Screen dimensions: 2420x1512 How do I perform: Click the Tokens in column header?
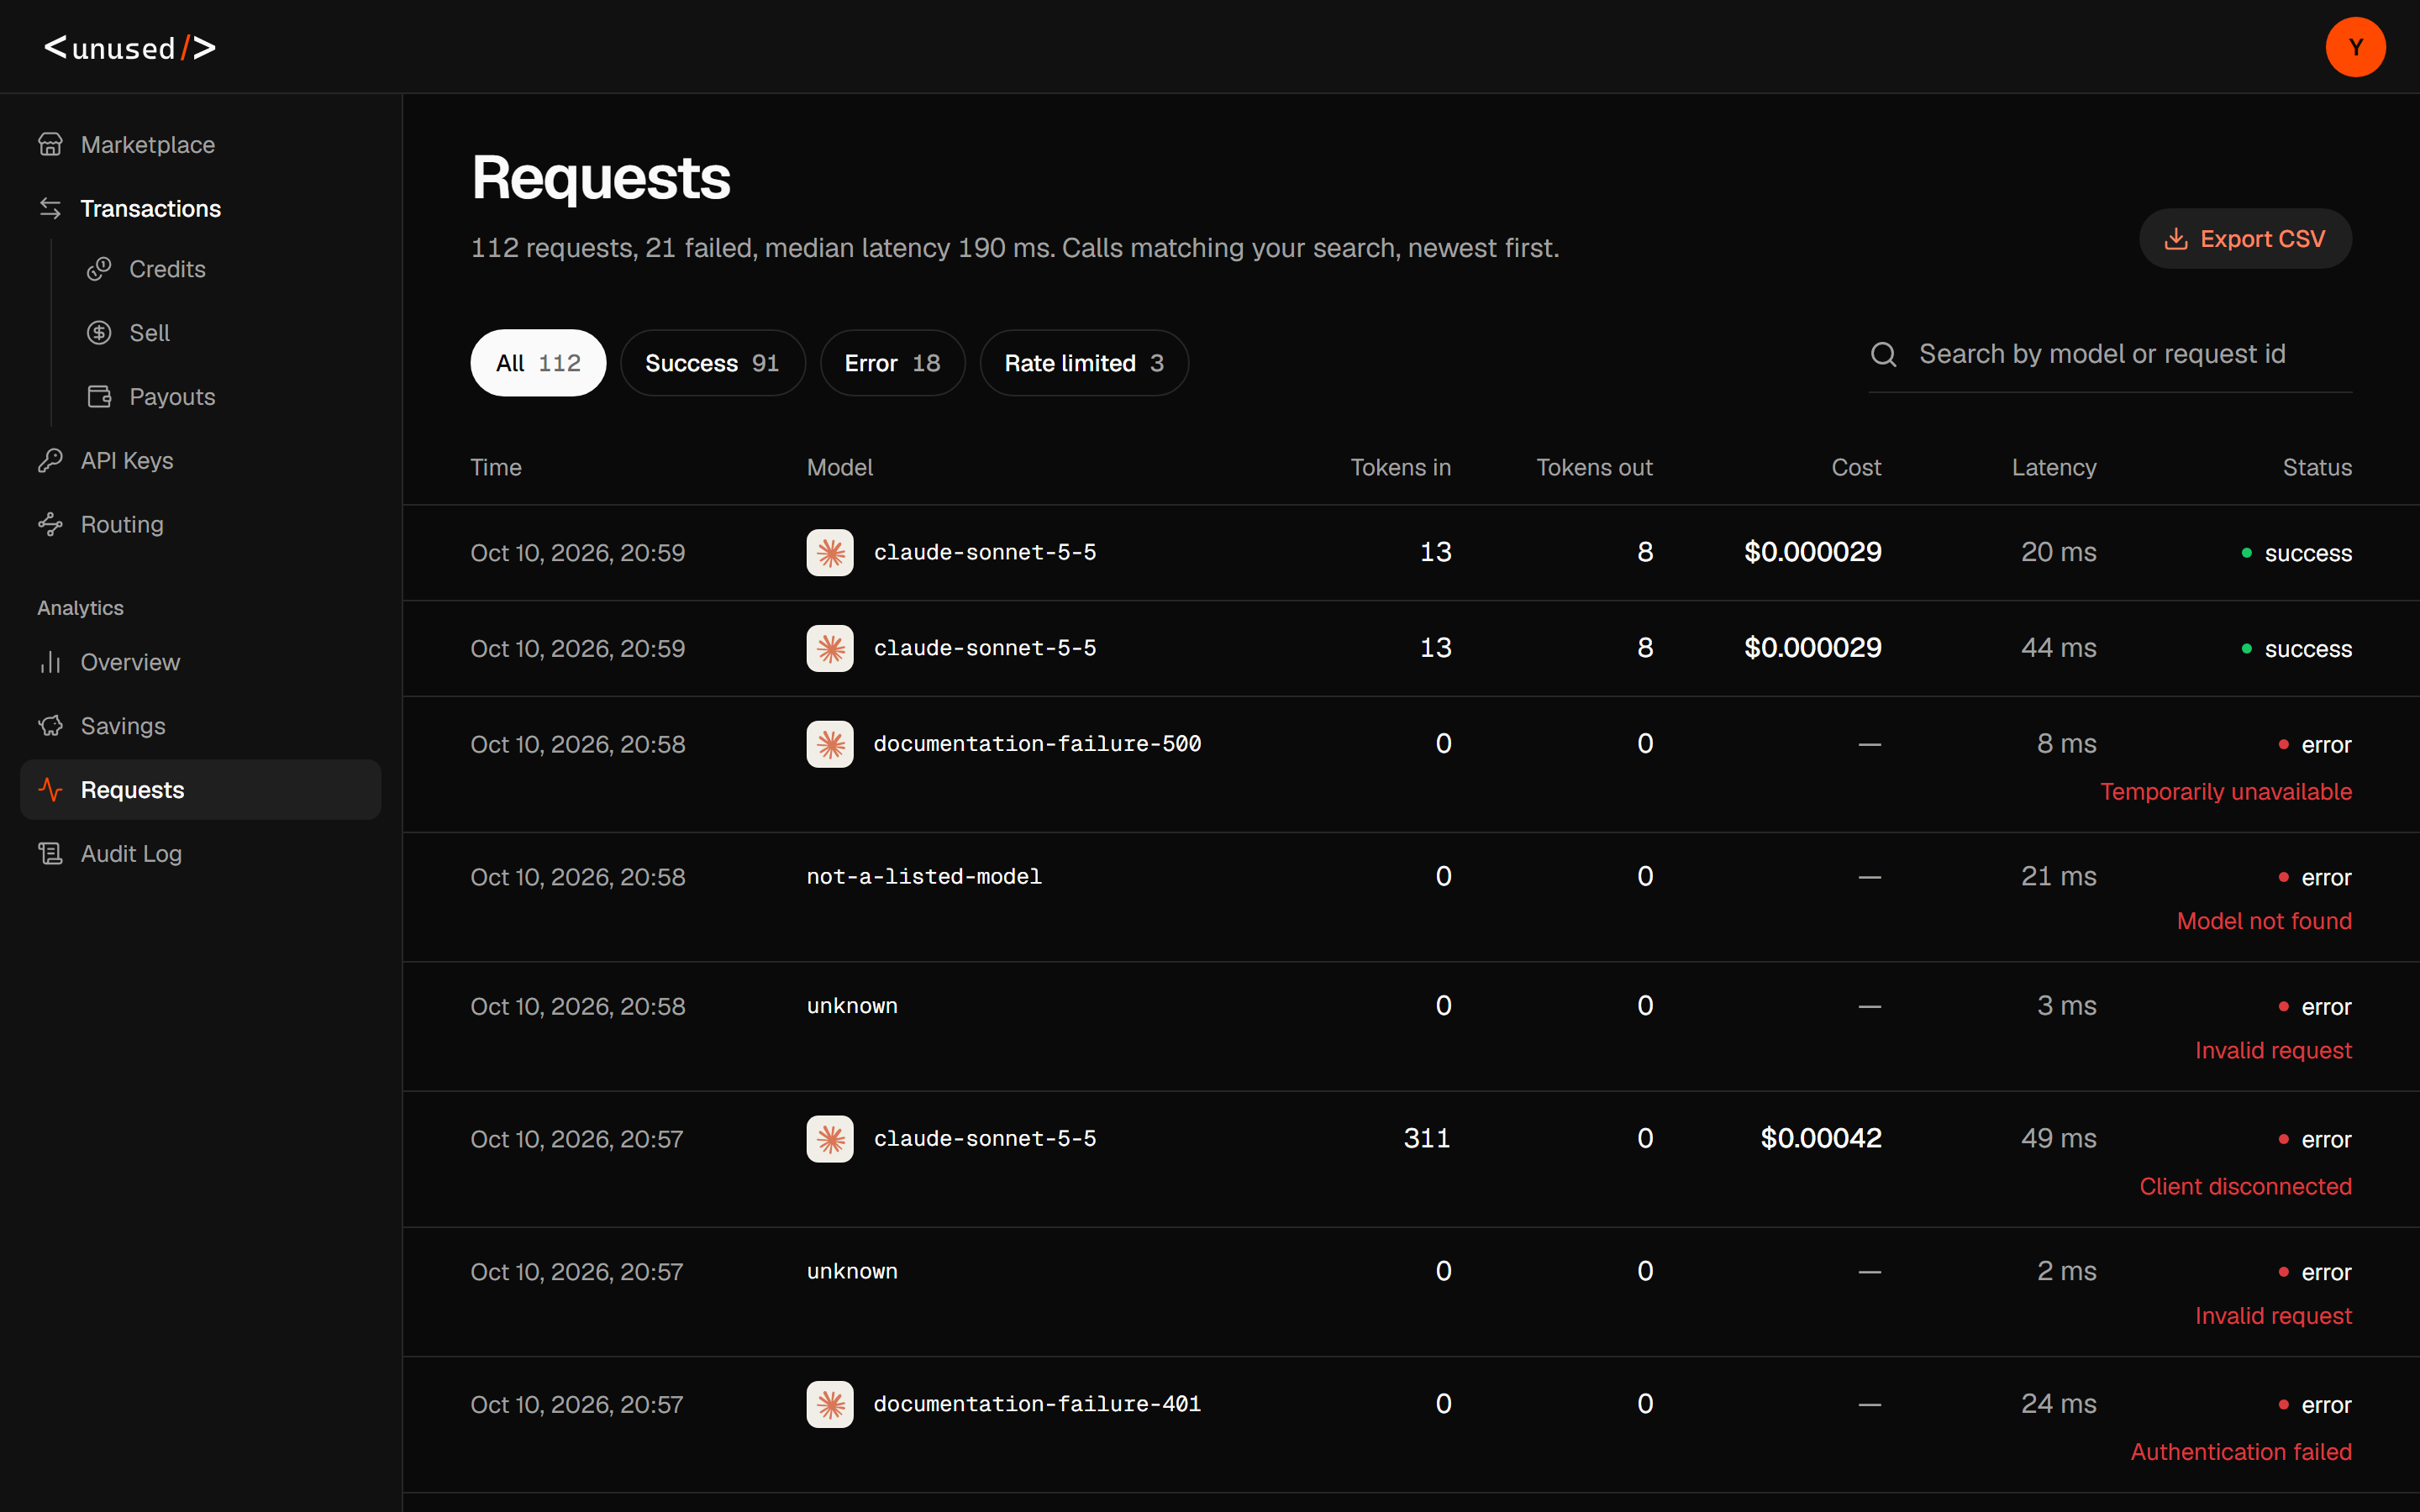coord(1400,467)
